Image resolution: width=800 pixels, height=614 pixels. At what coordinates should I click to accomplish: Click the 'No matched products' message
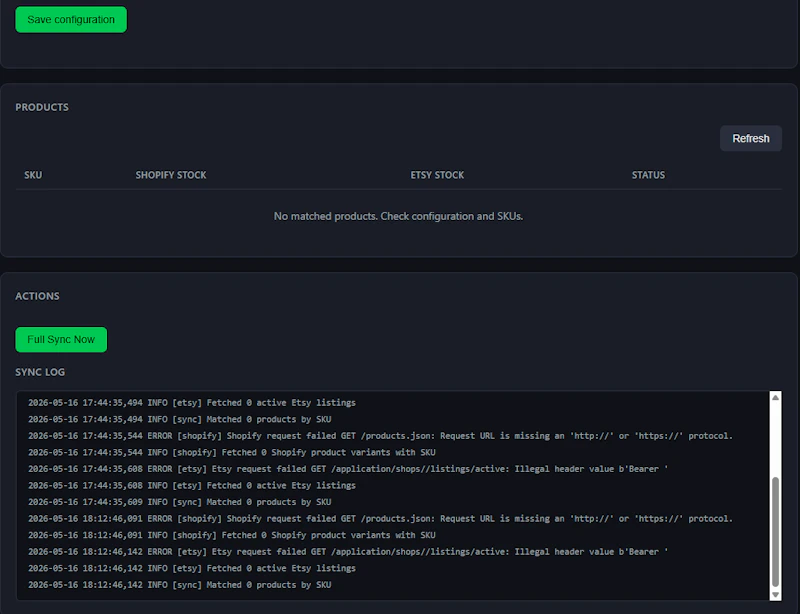coord(398,216)
